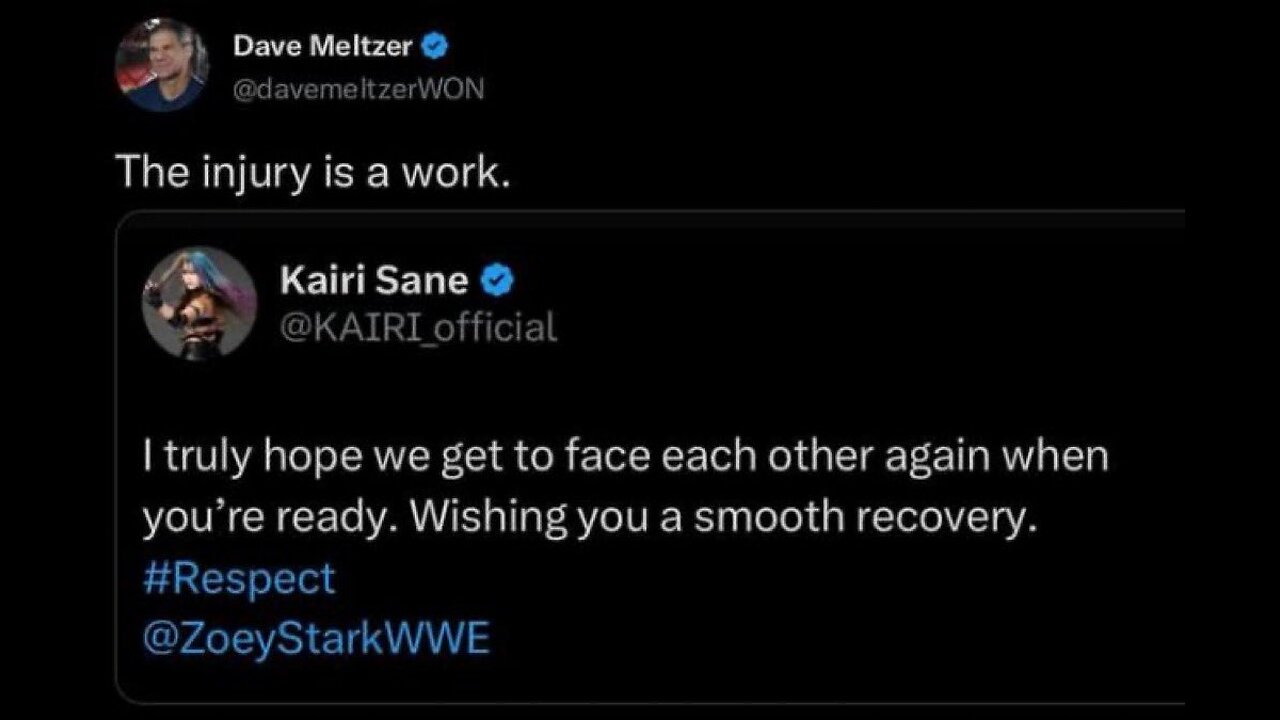Click Dave Meltzer's blue verified badge
Viewport: 1280px width, 720px height.
pos(435,46)
